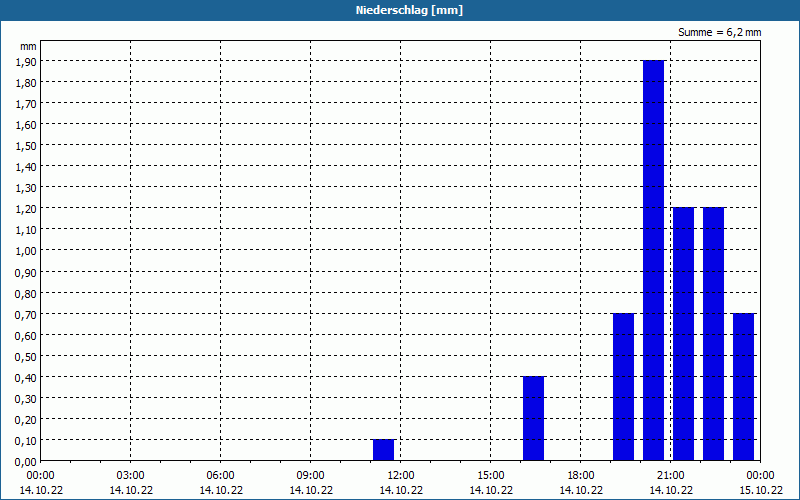This screenshot has height=500, width=800.
Task: Select the 0,70 mm bar before 21:00
Action: click(x=623, y=387)
